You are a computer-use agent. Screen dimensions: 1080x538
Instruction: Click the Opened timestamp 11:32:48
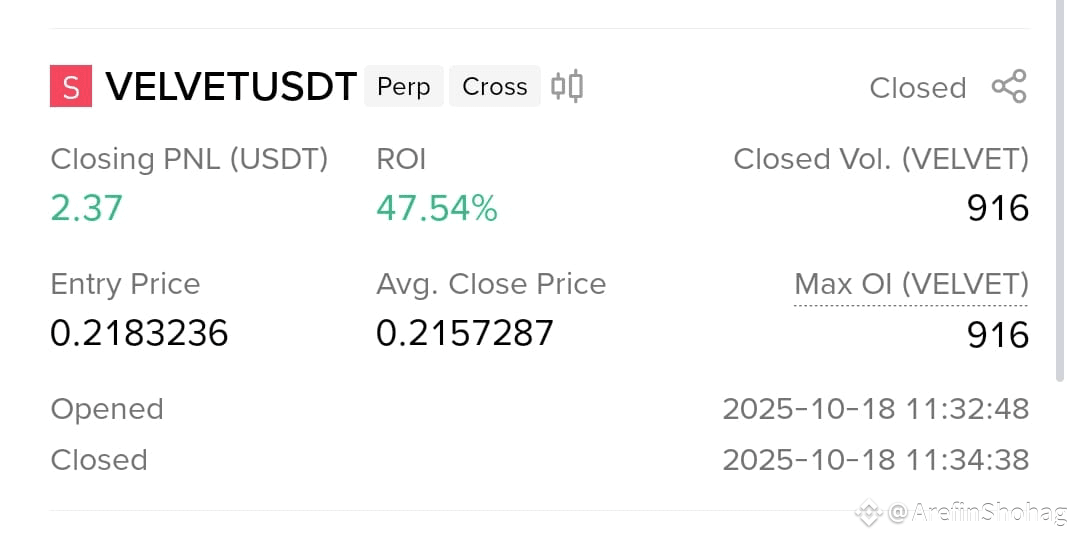876,409
